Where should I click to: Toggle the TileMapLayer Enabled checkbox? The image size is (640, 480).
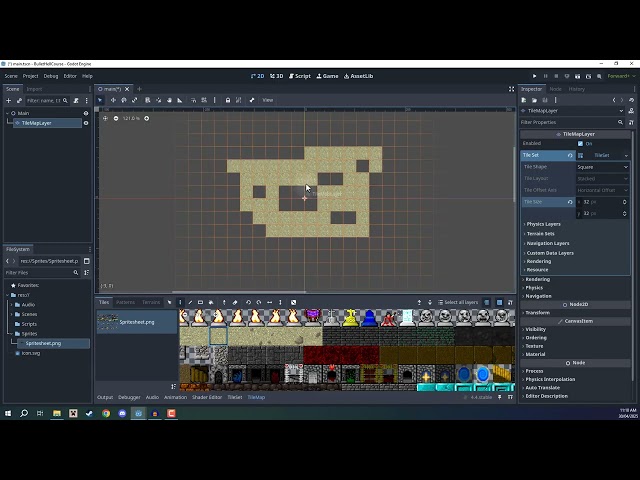click(x=580, y=144)
